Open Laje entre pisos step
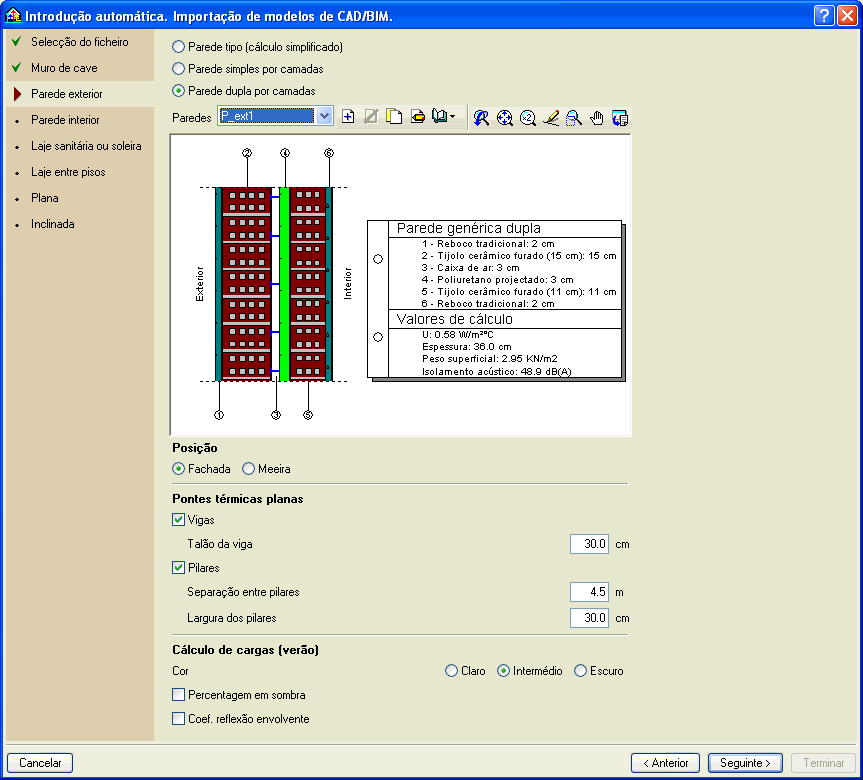 tap(68, 172)
